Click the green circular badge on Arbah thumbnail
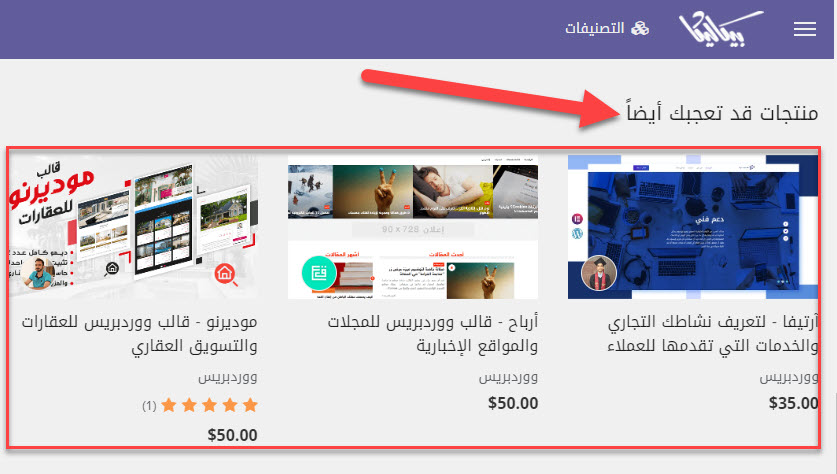Viewport: 837px width, 474px height. (x=319, y=273)
